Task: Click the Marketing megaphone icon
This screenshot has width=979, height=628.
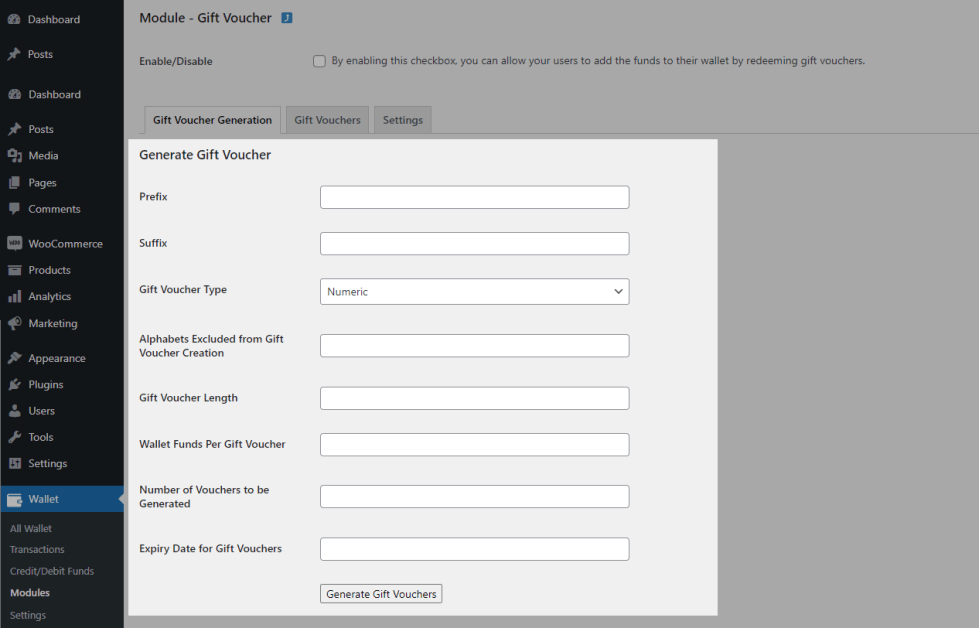Action: pos(14,324)
